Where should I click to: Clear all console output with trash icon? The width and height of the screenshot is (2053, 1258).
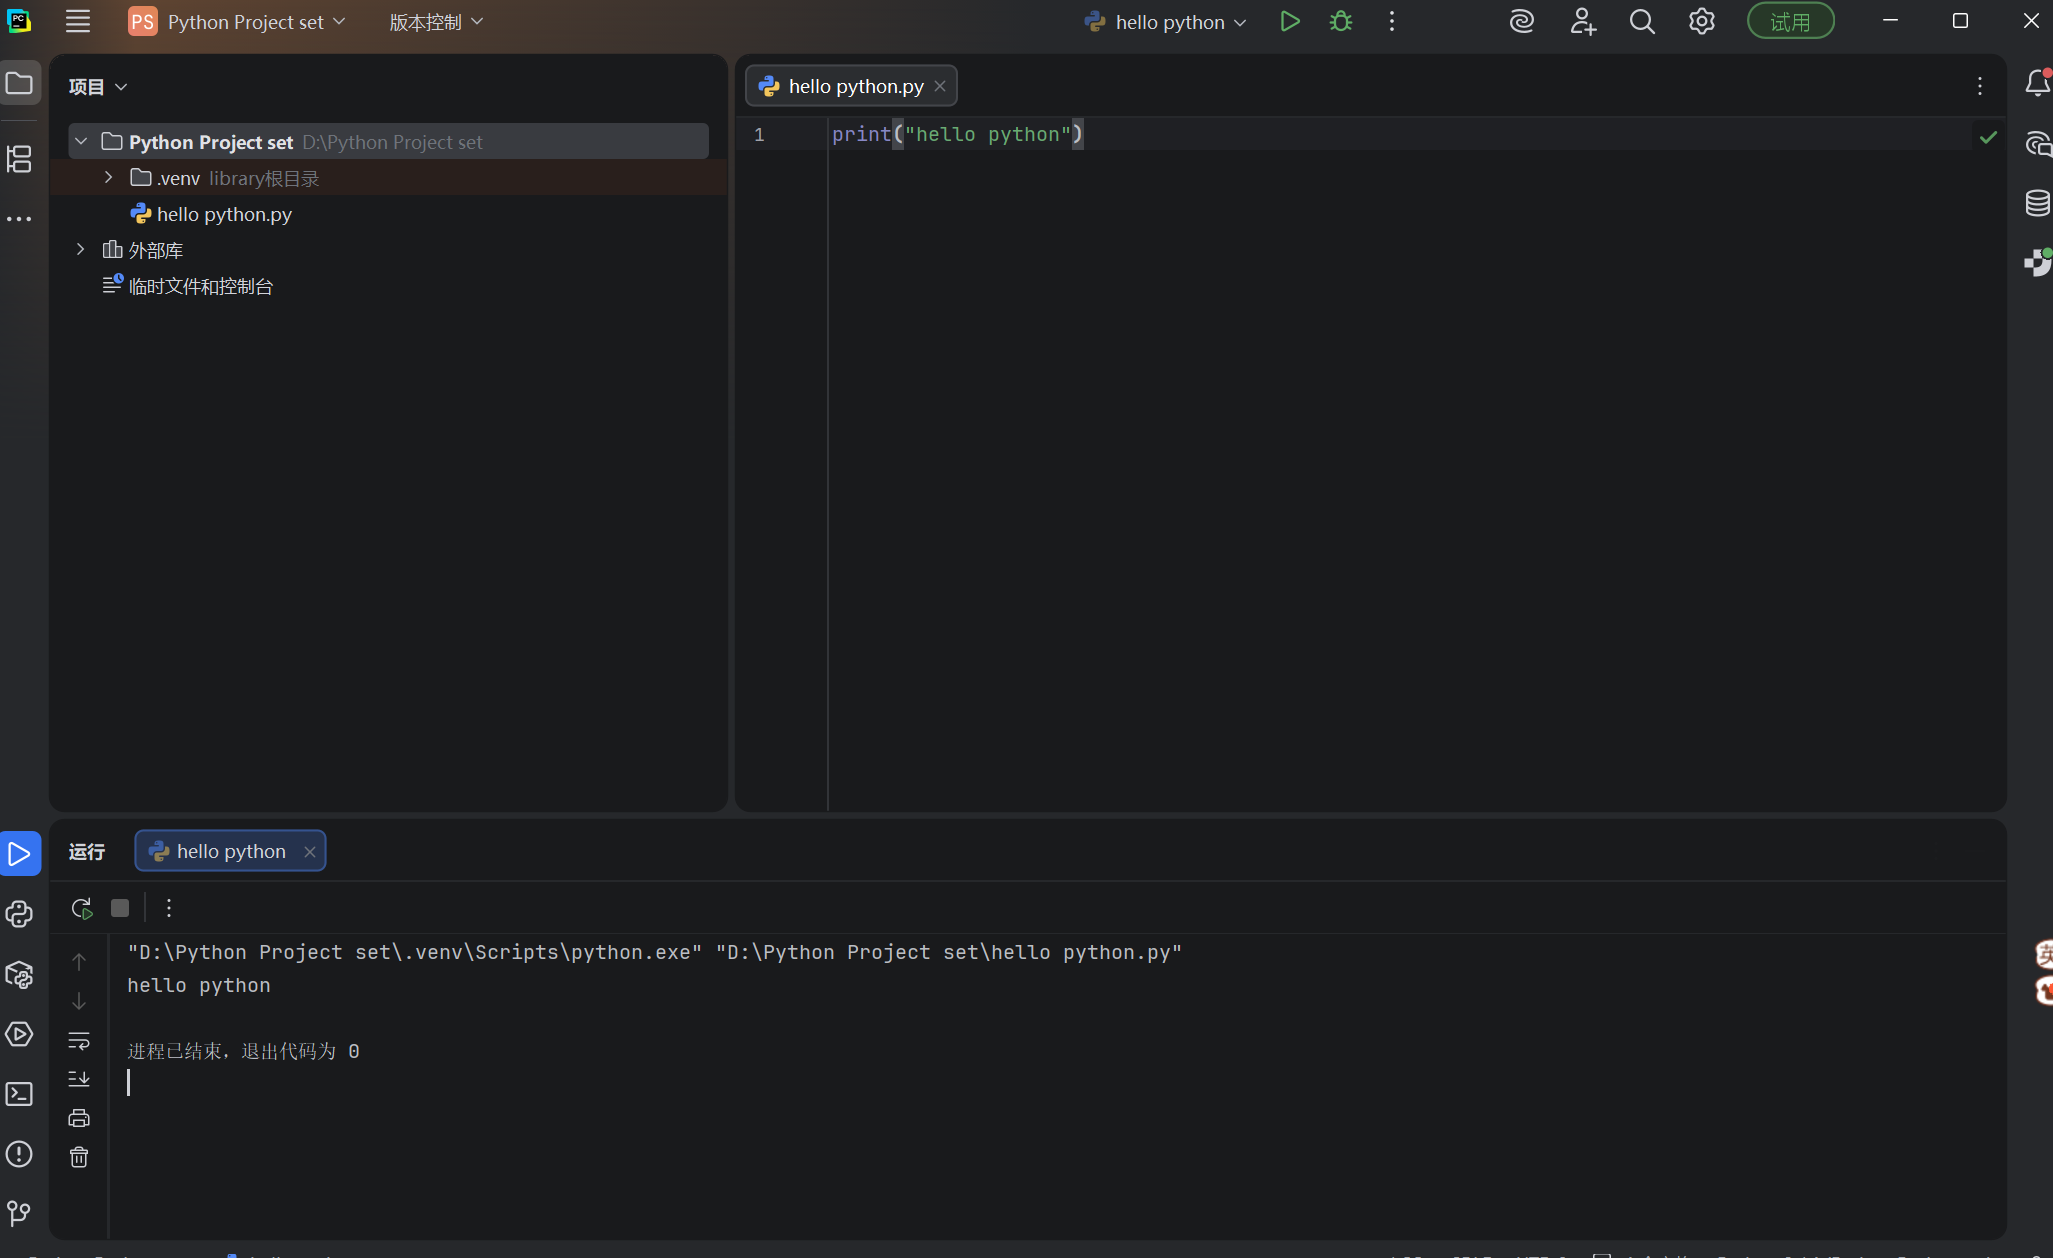click(x=79, y=1157)
